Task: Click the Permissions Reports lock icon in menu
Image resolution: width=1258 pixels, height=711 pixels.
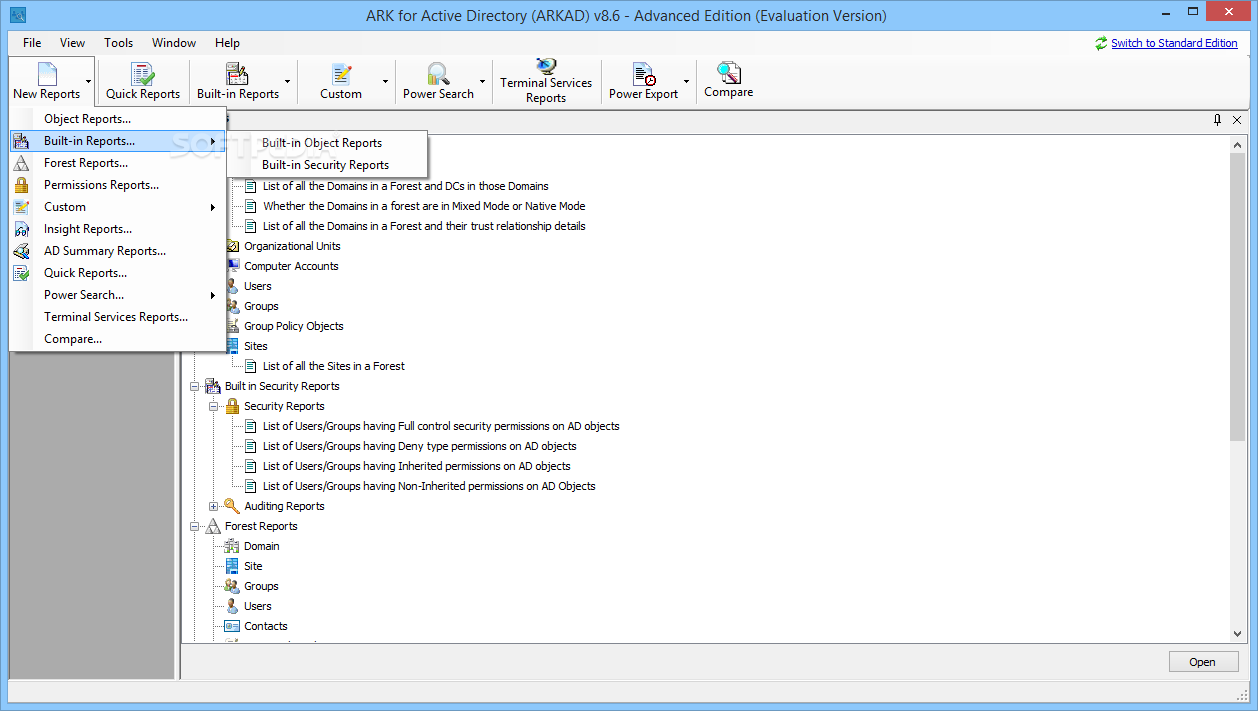Action: click(22, 185)
